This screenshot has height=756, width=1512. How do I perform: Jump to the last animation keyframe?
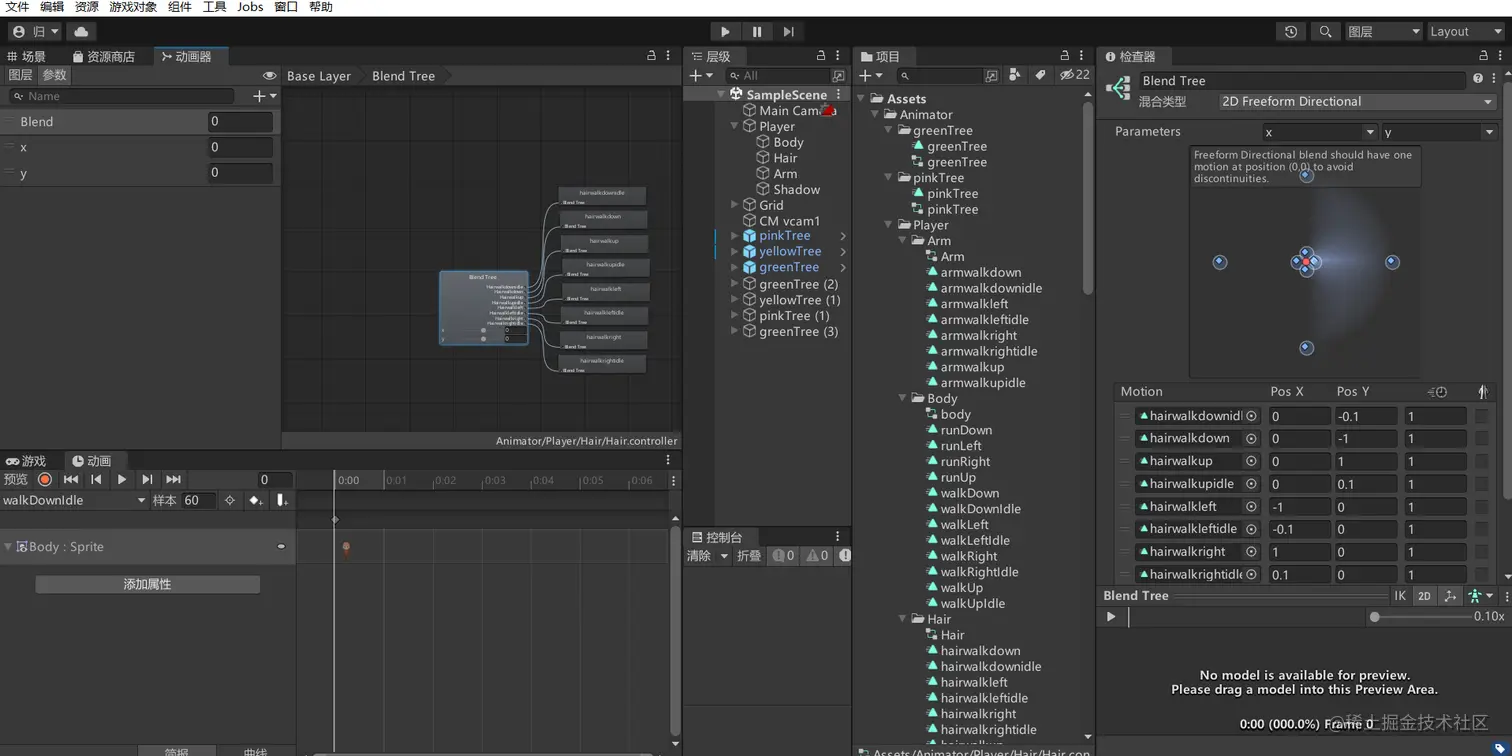[x=173, y=480]
